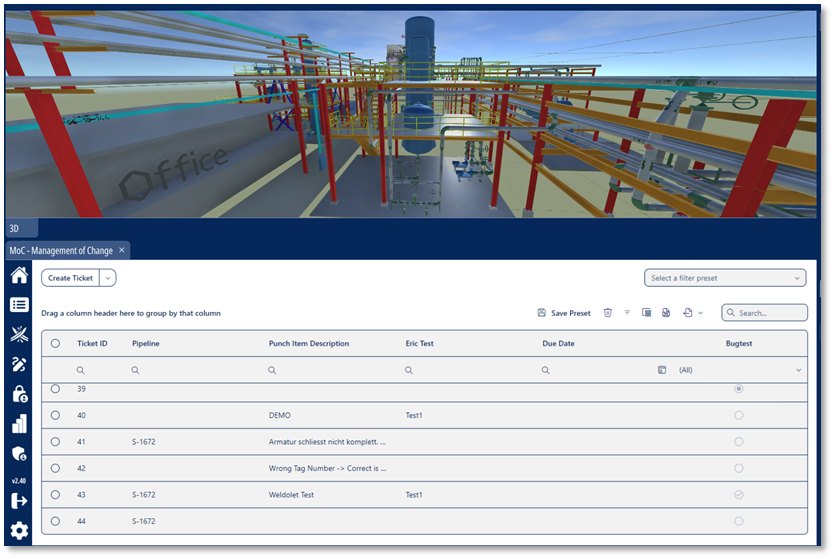Select the row checkbox for ticket 39
Viewport: 834px width, 559px height.
pos(55,389)
